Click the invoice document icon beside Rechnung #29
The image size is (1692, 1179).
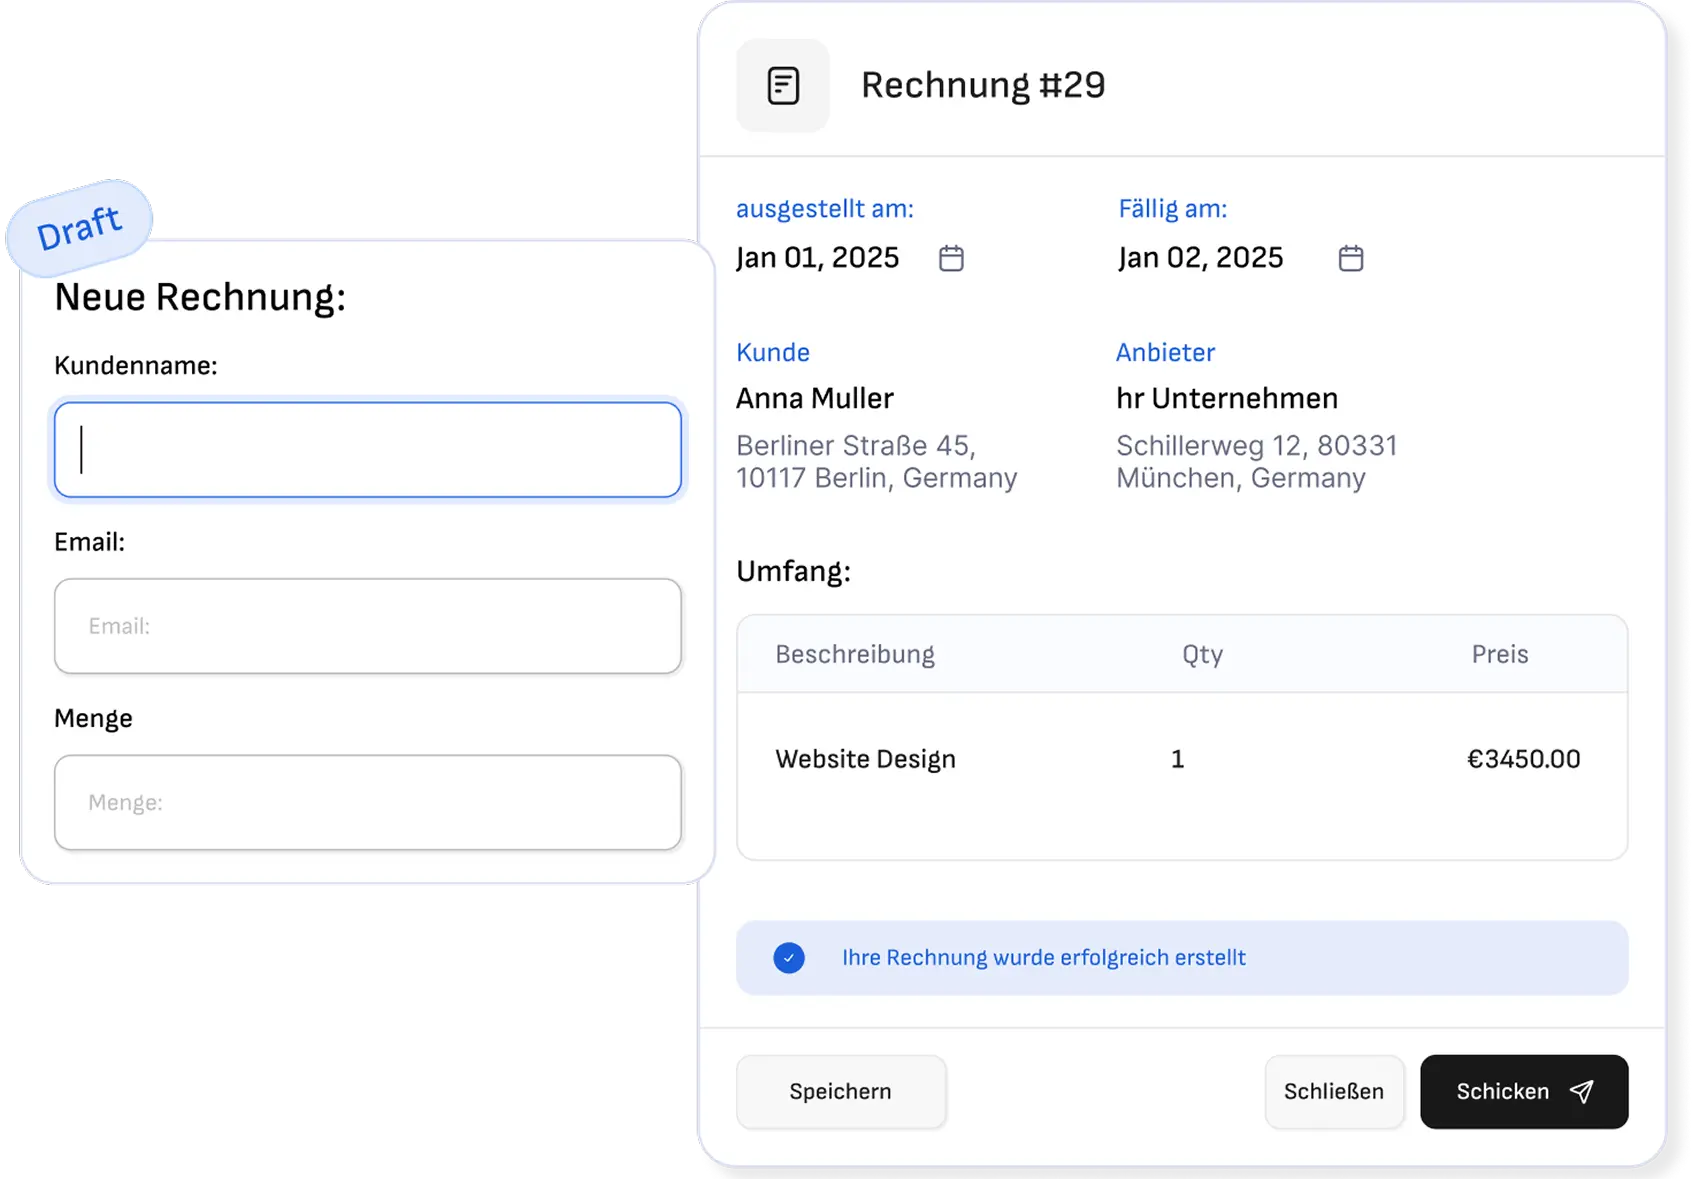(x=783, y=85)
